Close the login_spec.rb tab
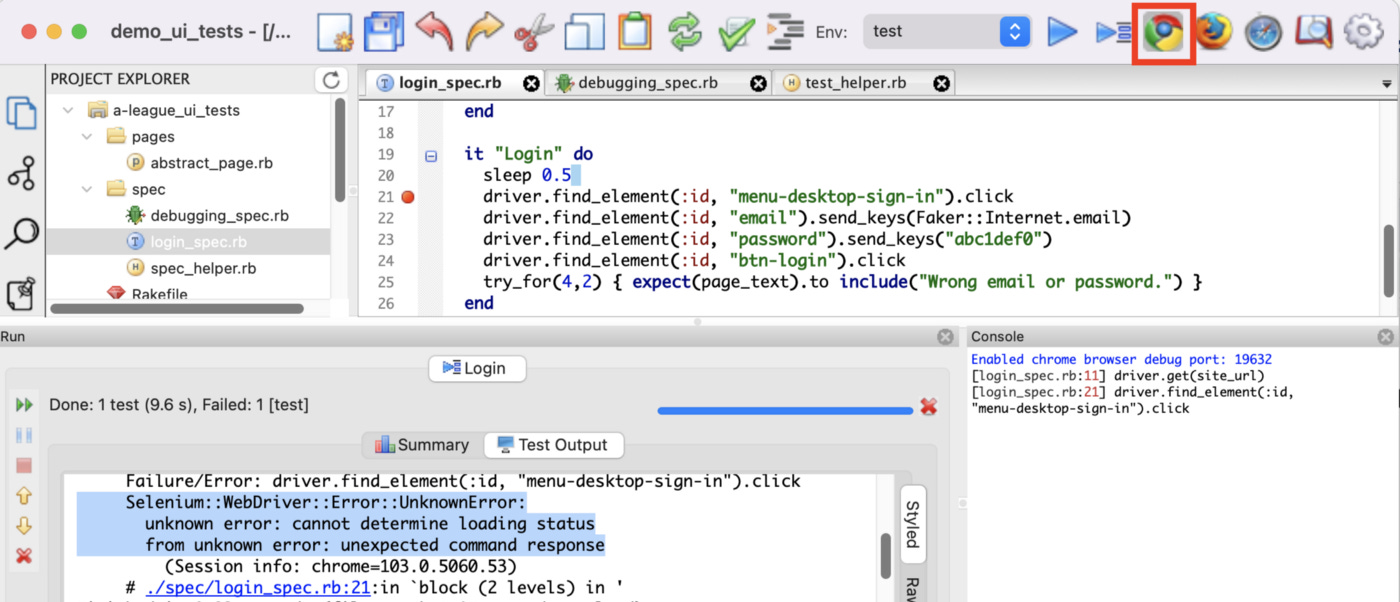 531,83
